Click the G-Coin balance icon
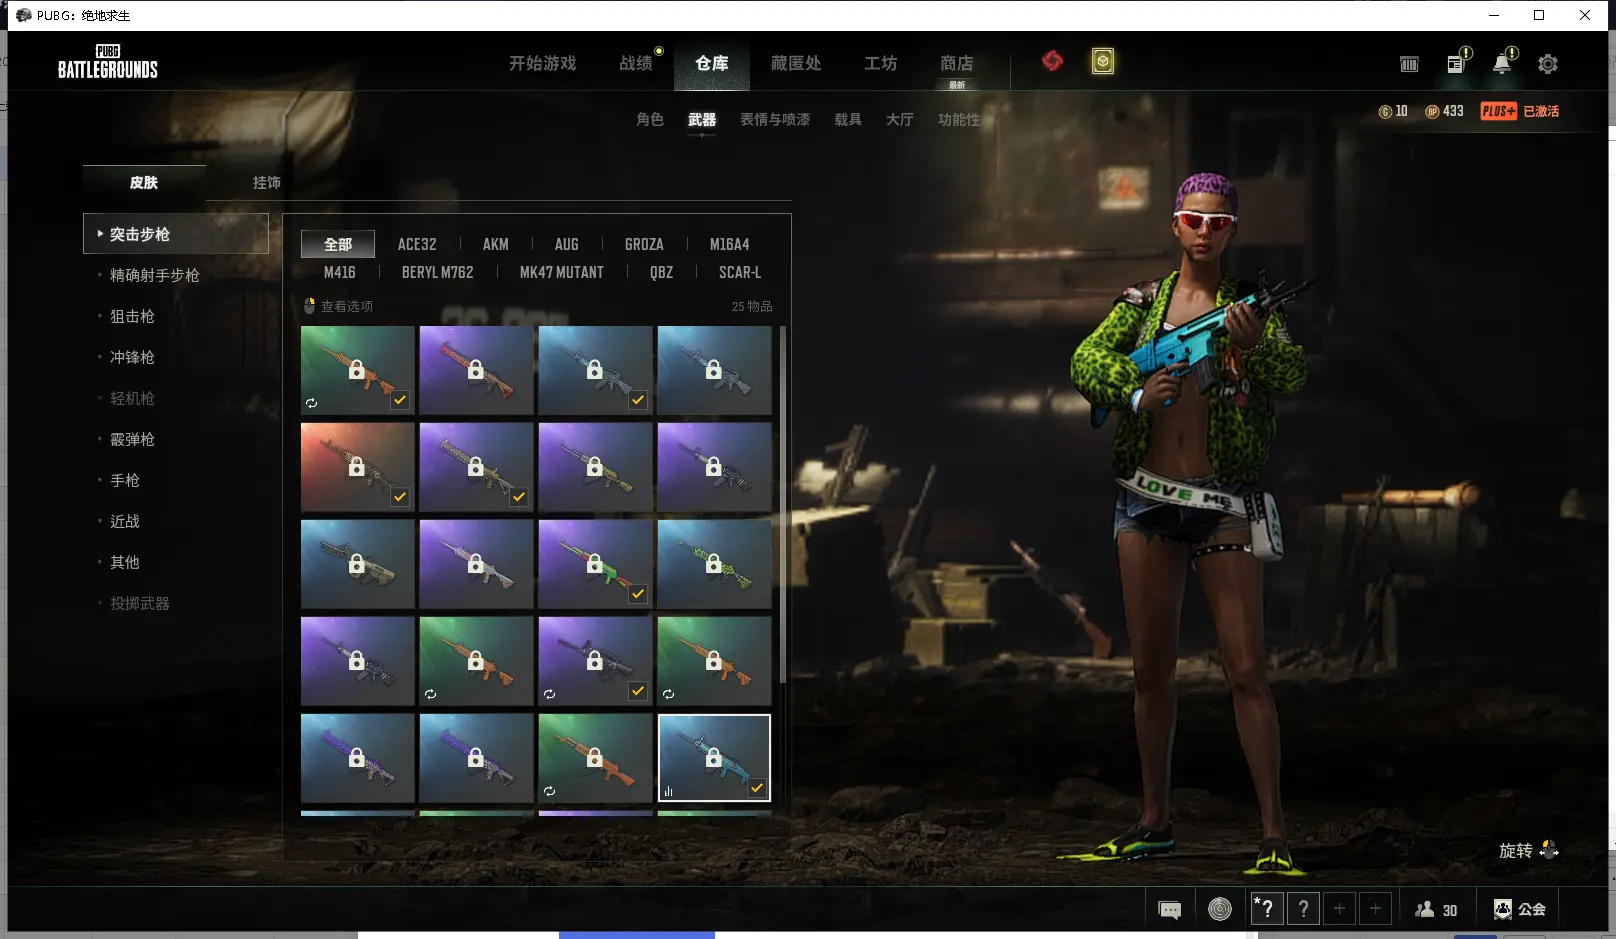This screenshot has width=1616, height=939. coord(1385,111)
